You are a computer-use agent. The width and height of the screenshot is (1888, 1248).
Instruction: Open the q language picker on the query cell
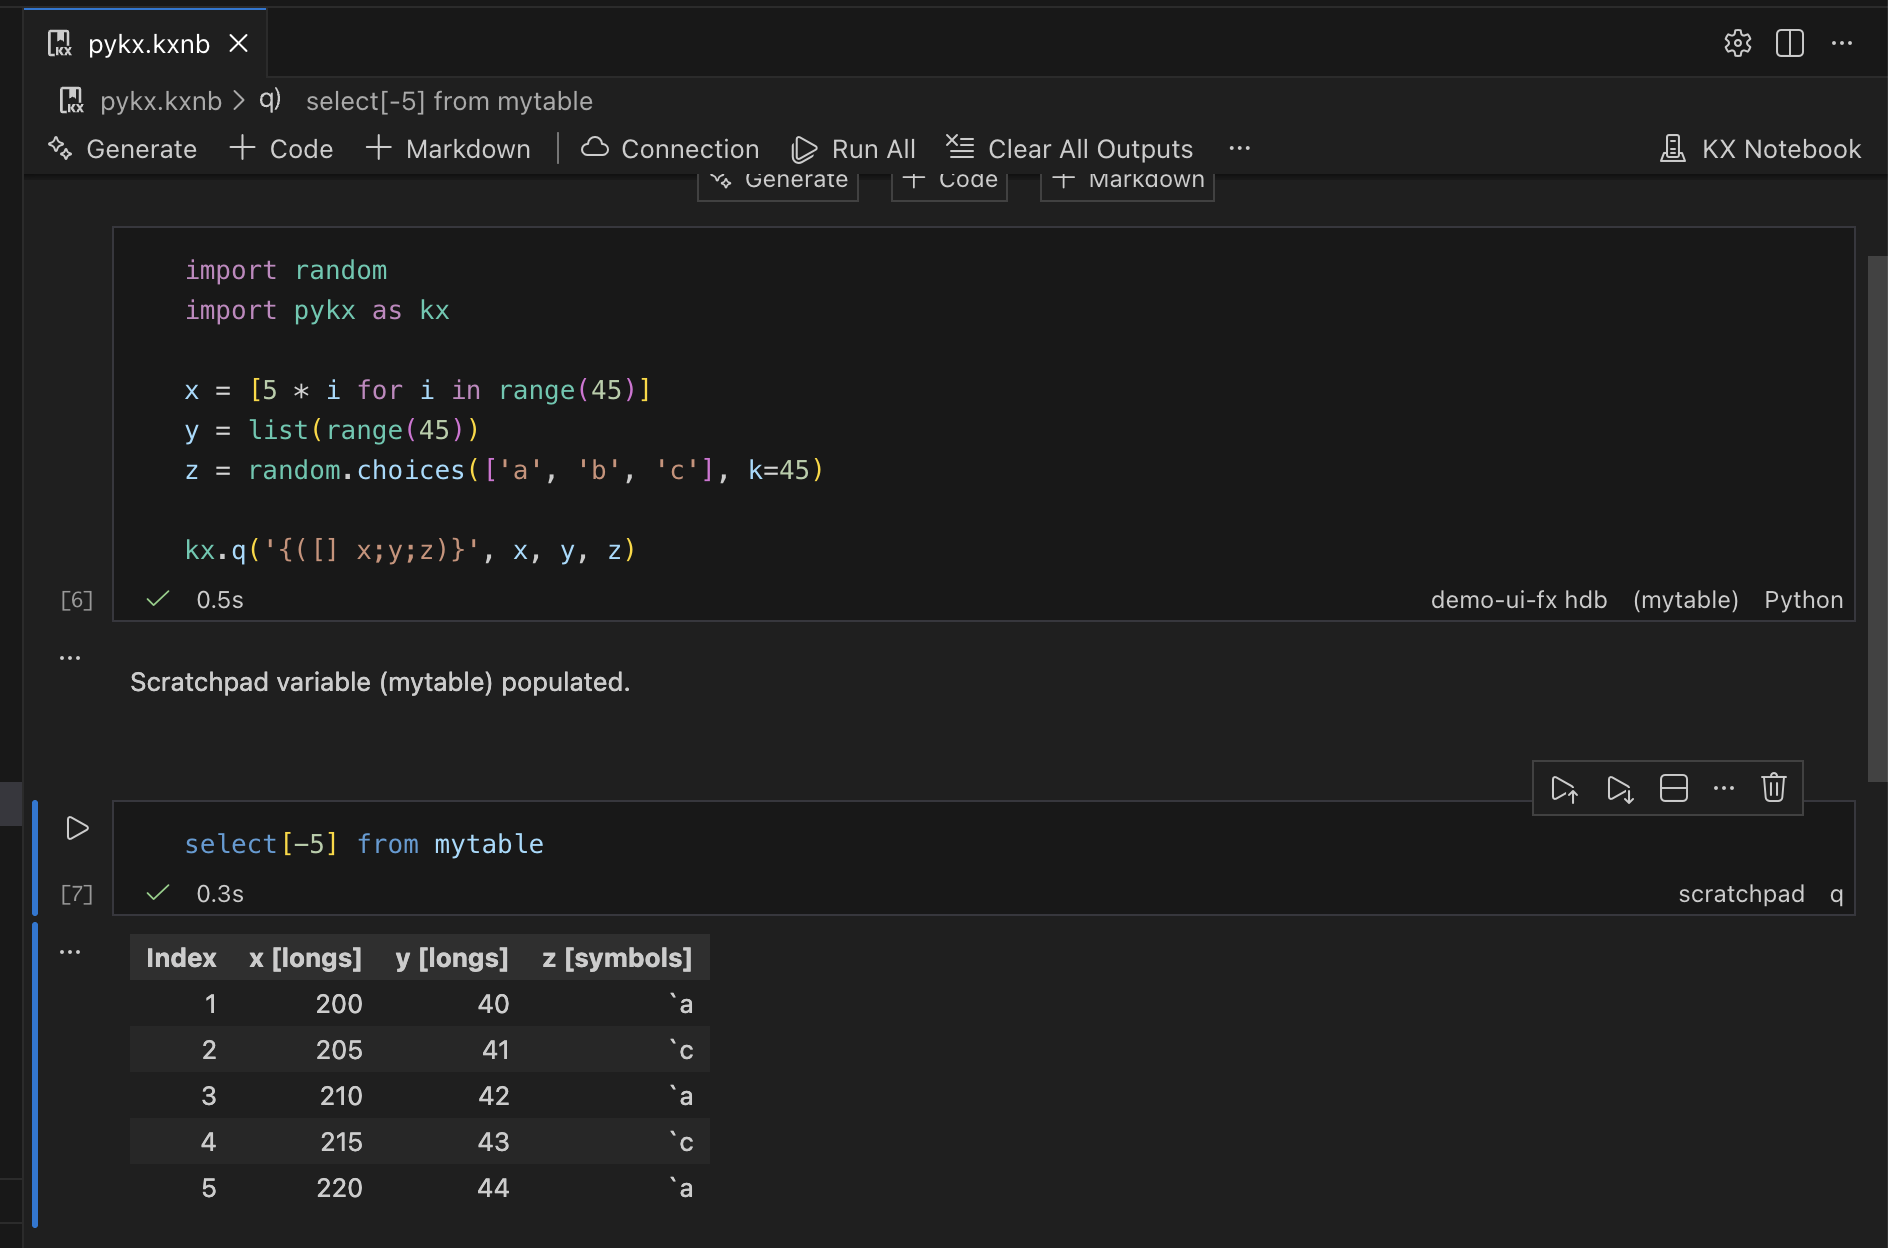[x=1836, y=893]
